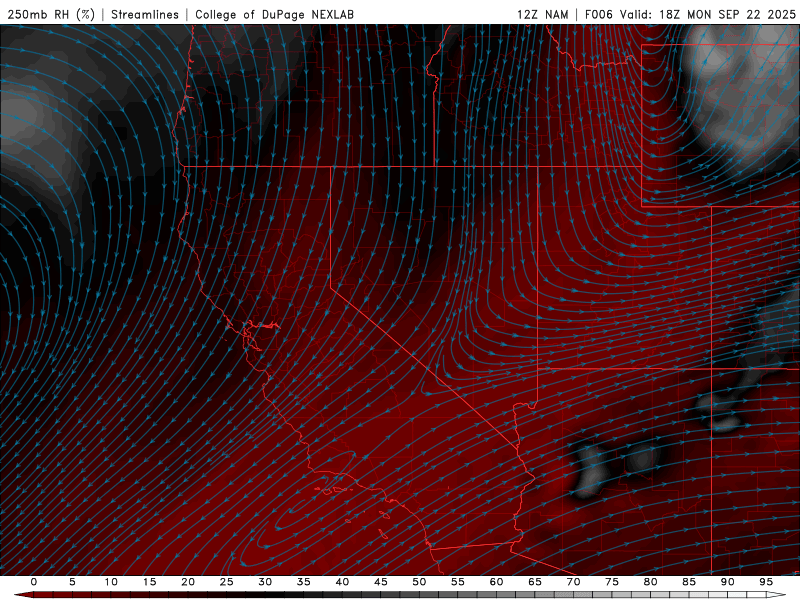The image size is (800, 600).
Task: Click the colorbar label '90'
Action: [727, 582]
